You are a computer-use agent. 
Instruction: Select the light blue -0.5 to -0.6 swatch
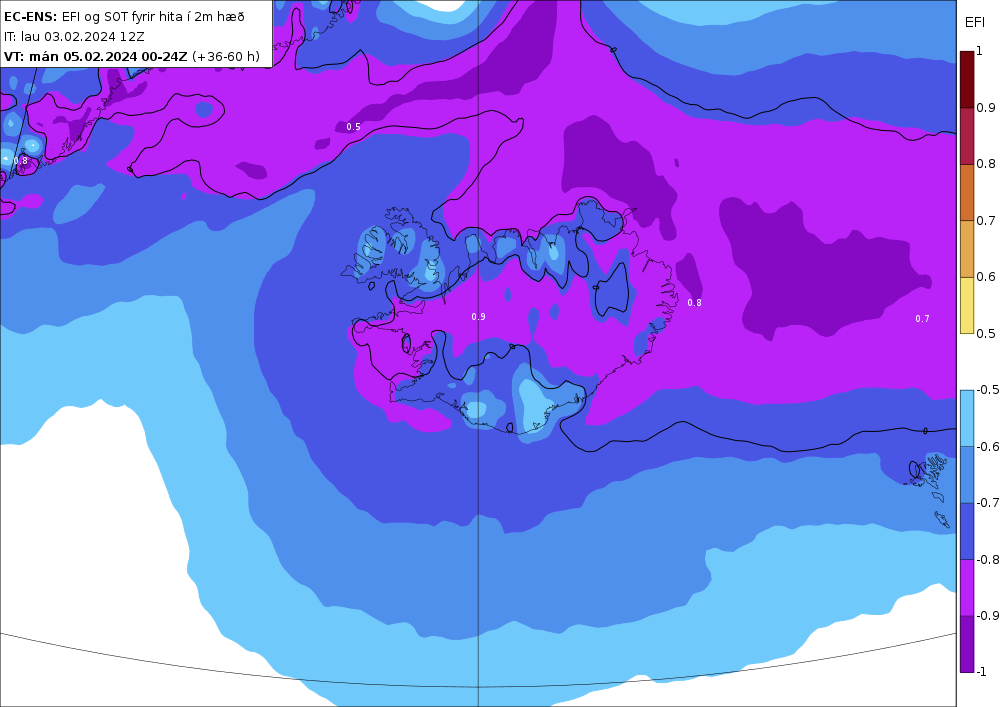point(967,418)
